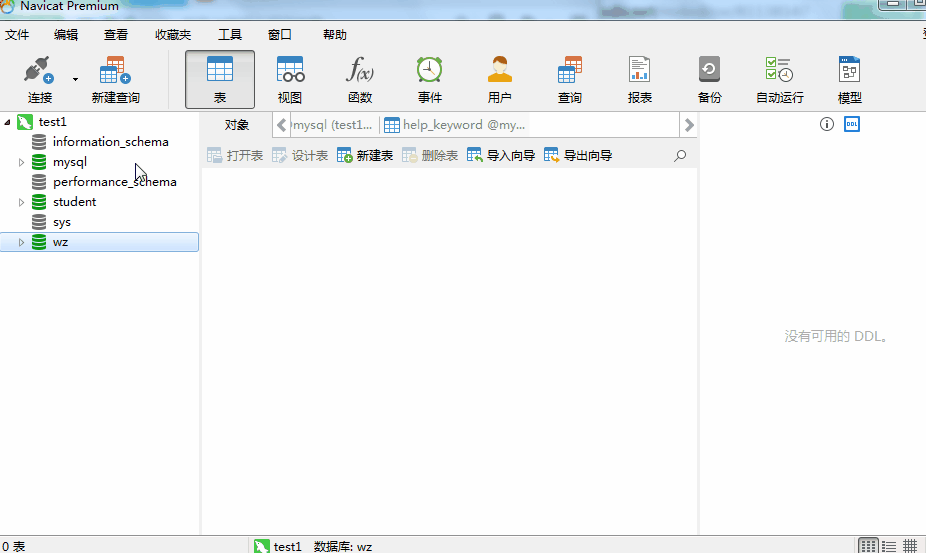Open the Help (帮助) menu

pos(335,35)
